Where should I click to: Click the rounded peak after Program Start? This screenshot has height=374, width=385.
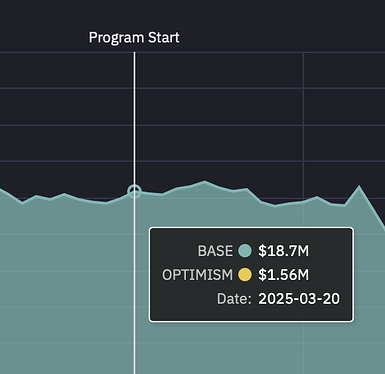tap(205, 181)
